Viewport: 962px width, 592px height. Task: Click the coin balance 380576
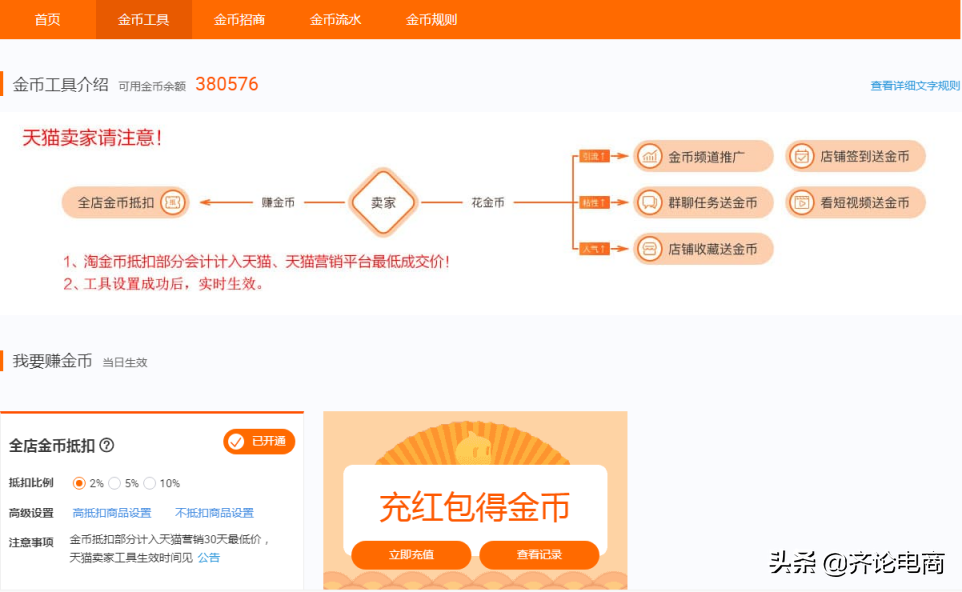point(226,84)
